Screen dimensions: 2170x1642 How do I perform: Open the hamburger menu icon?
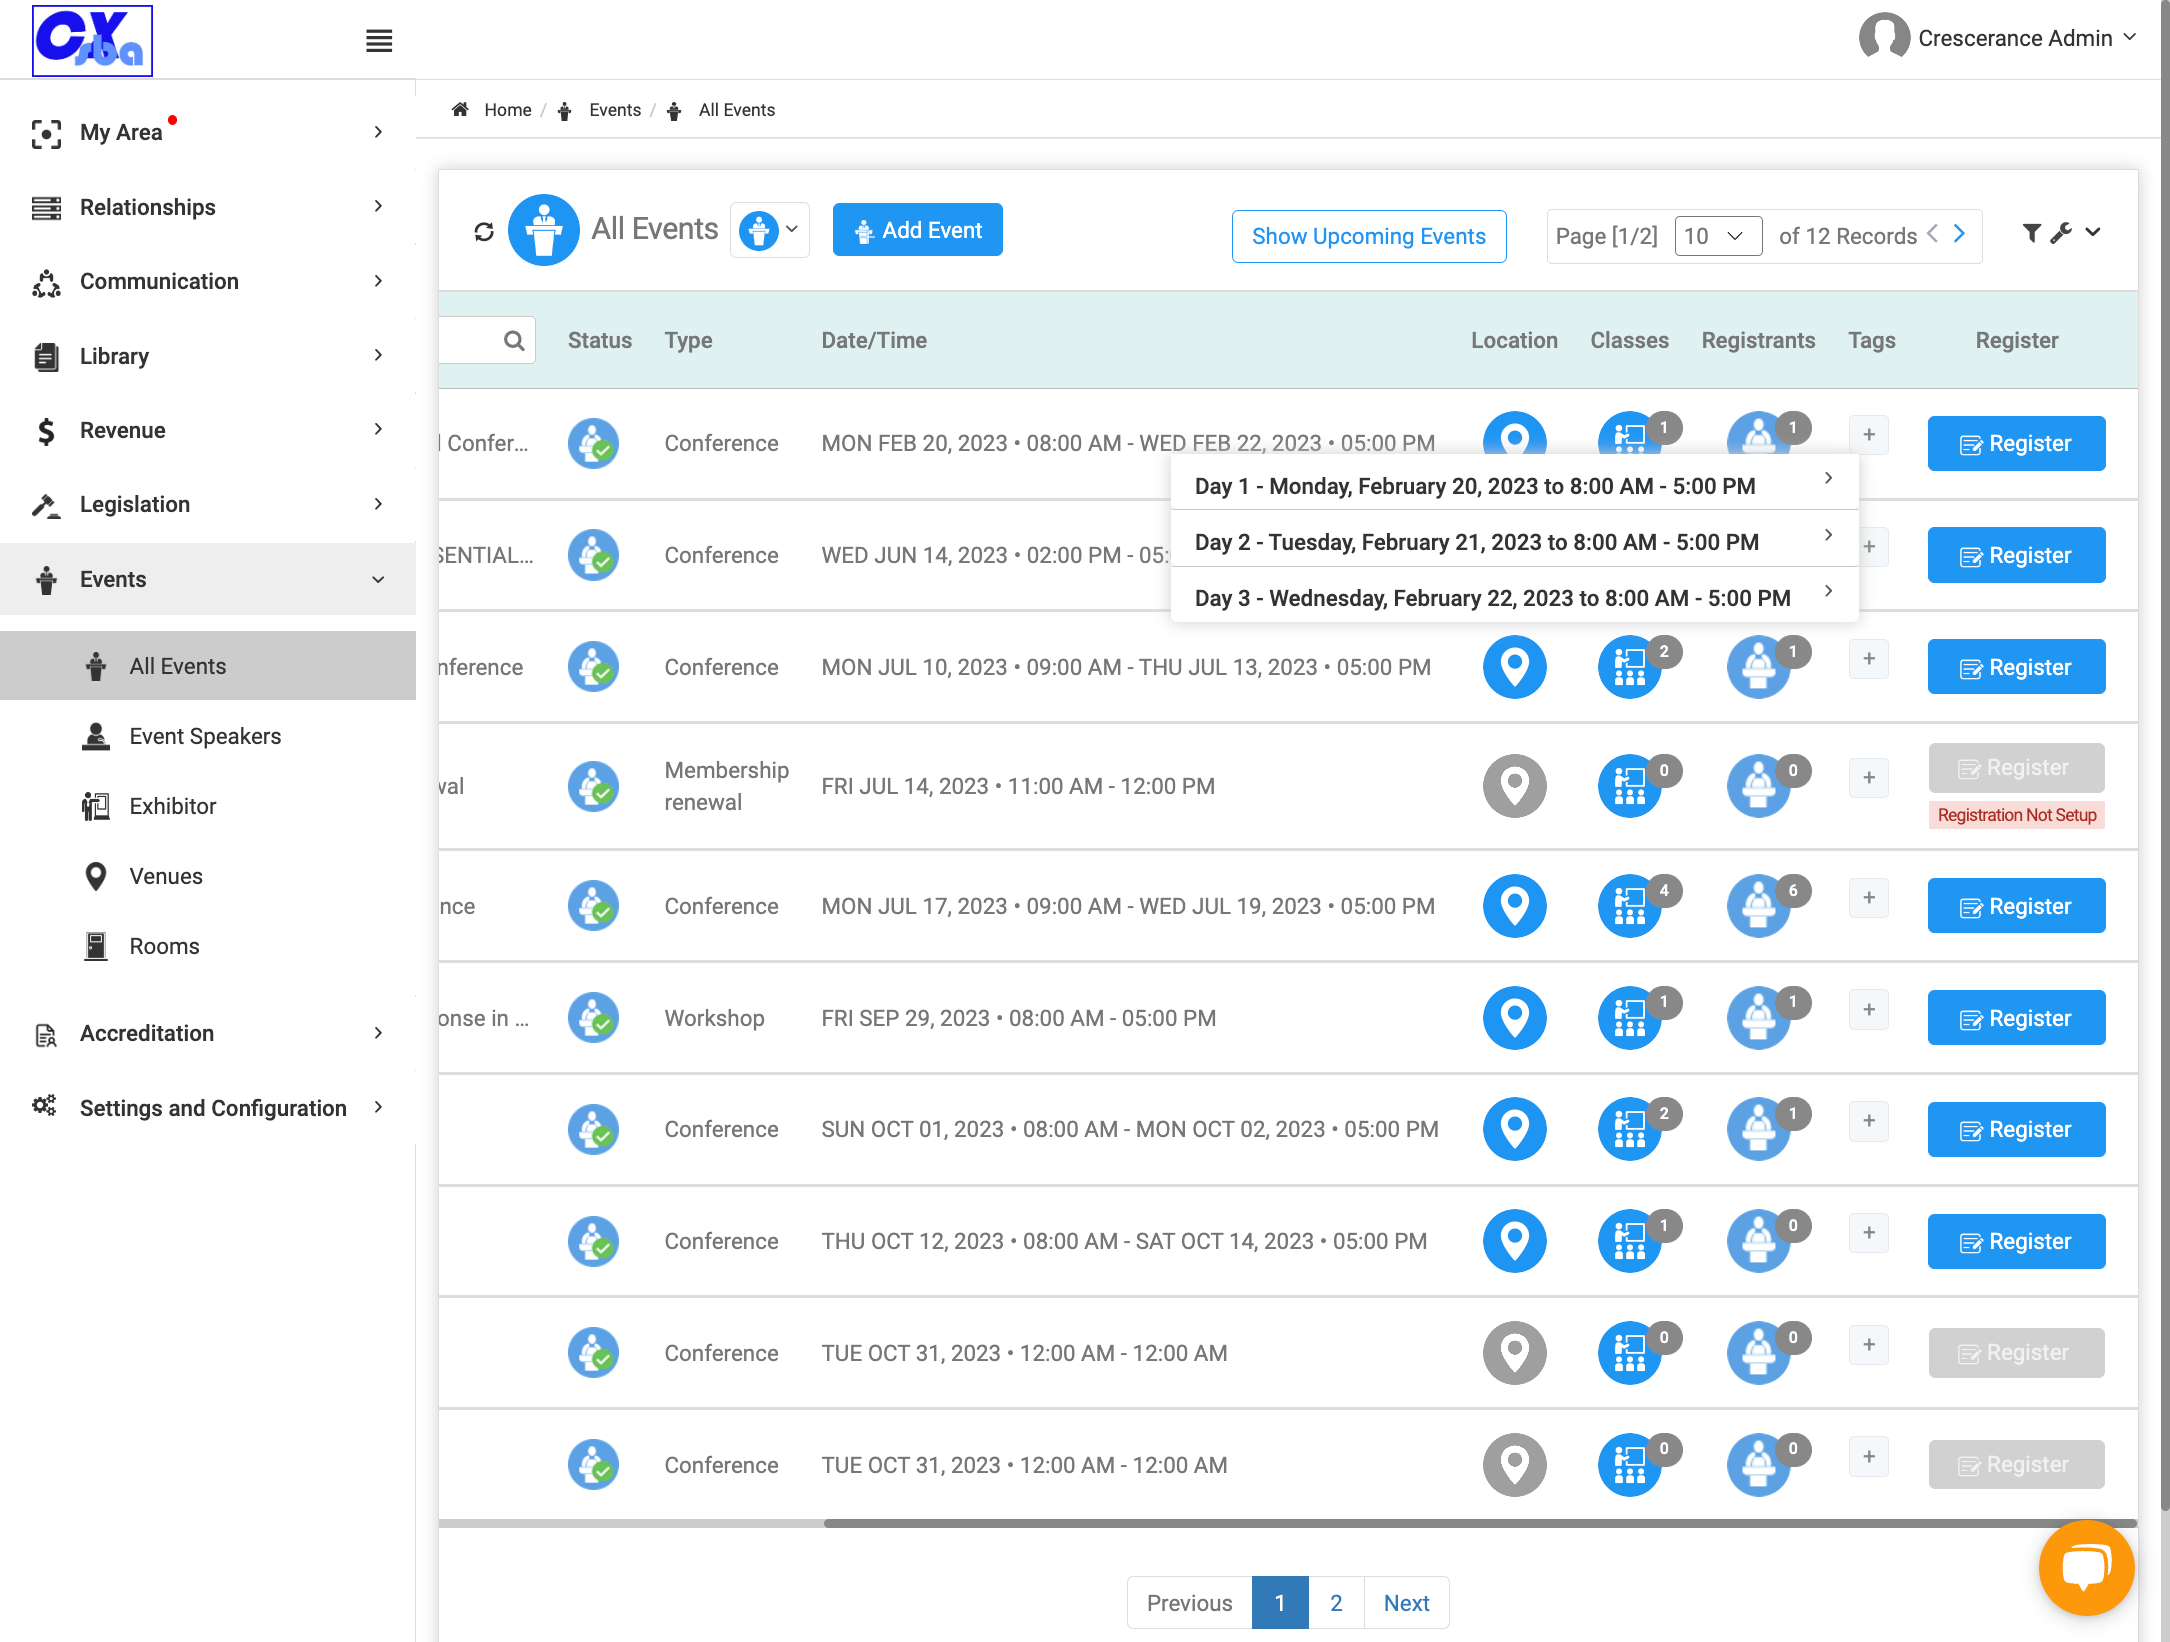click(x=379, y=41)
